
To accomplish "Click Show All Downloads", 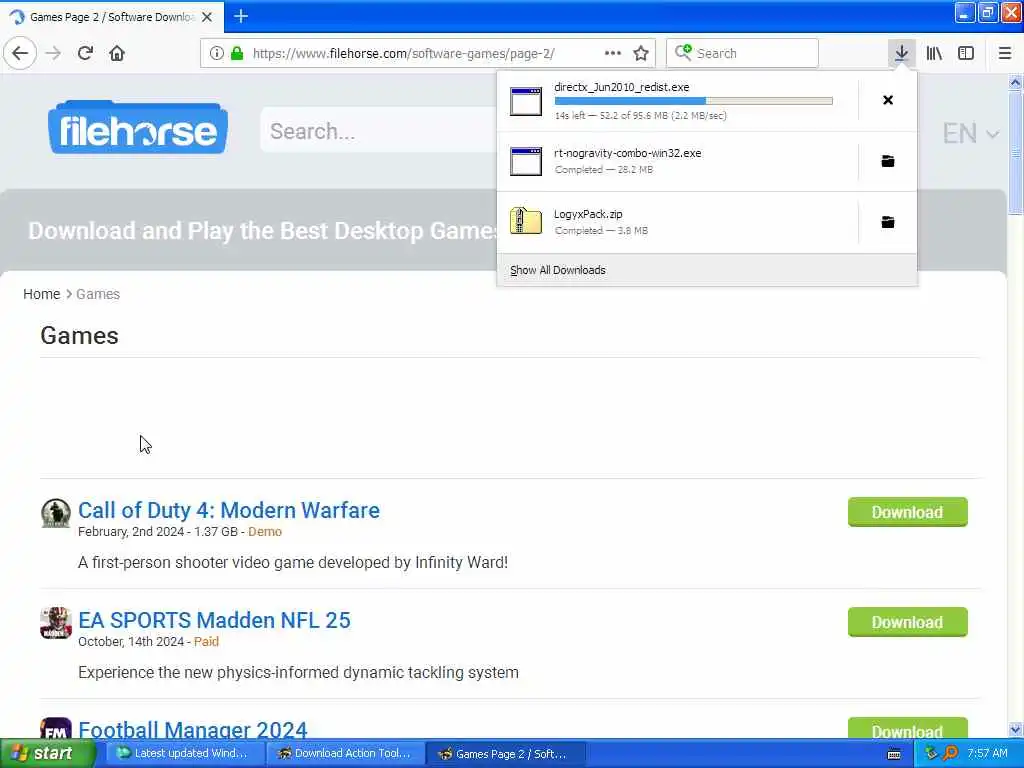I will click(558, 270).
